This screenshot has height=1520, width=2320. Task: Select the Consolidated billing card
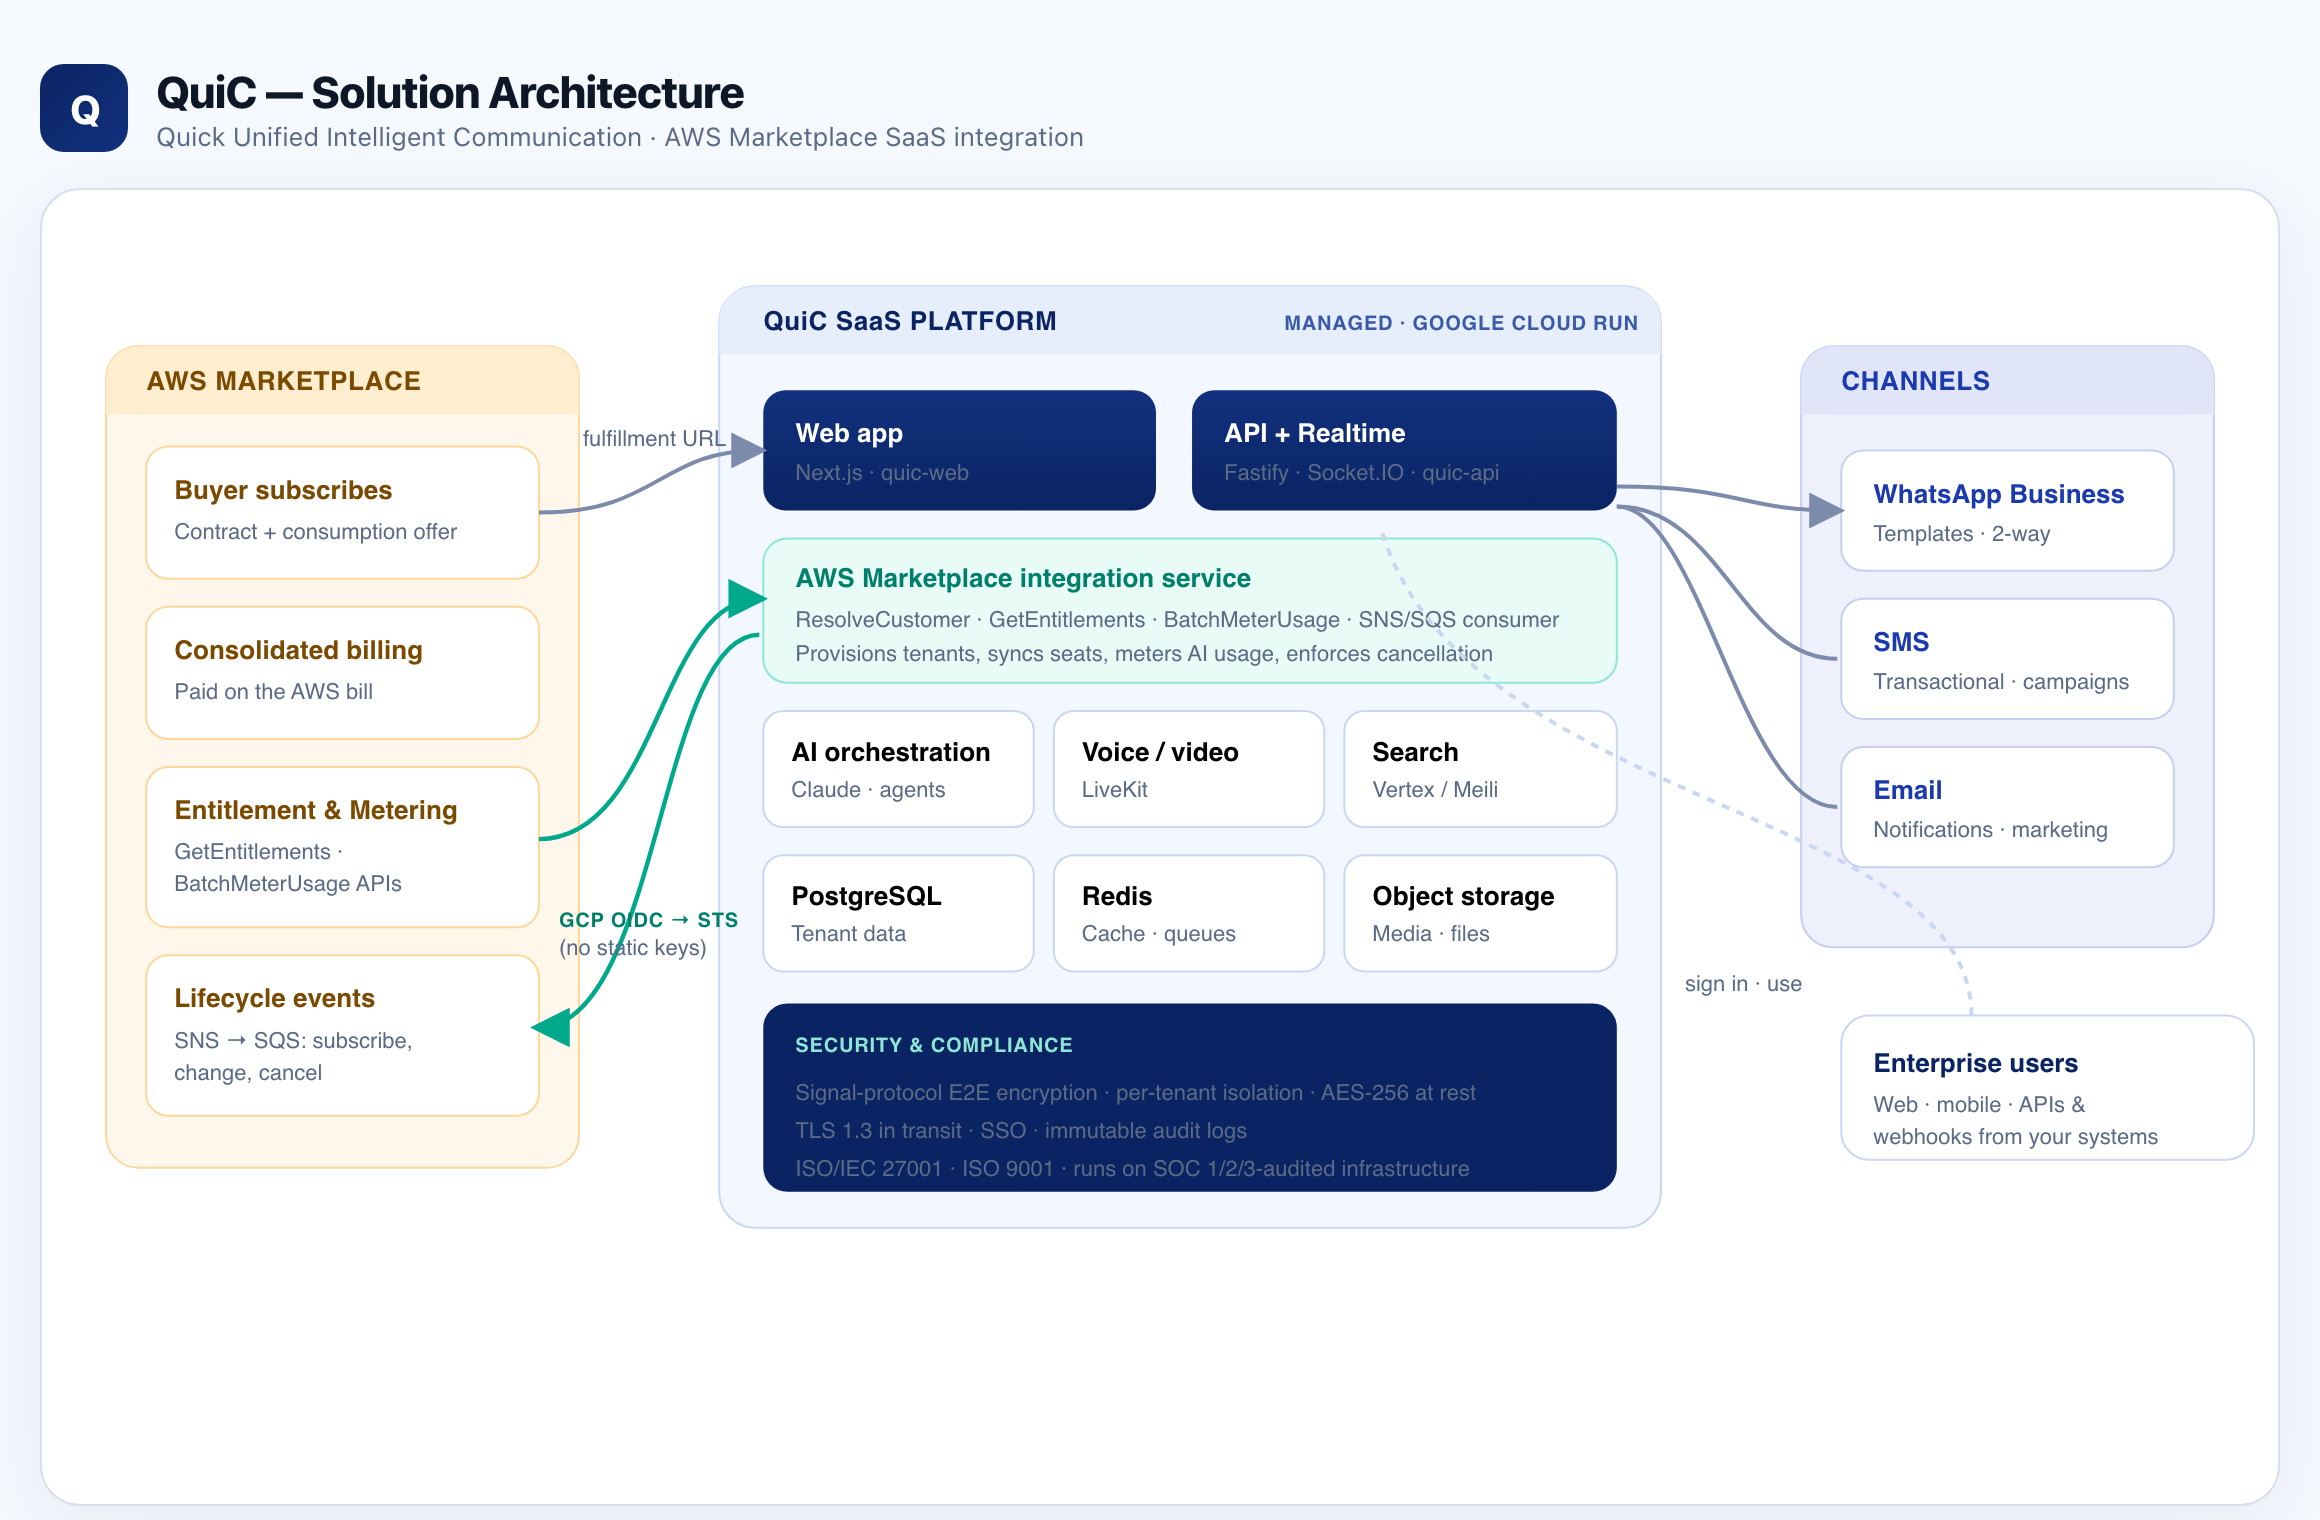pyautogui.click(x=342, y=672)
